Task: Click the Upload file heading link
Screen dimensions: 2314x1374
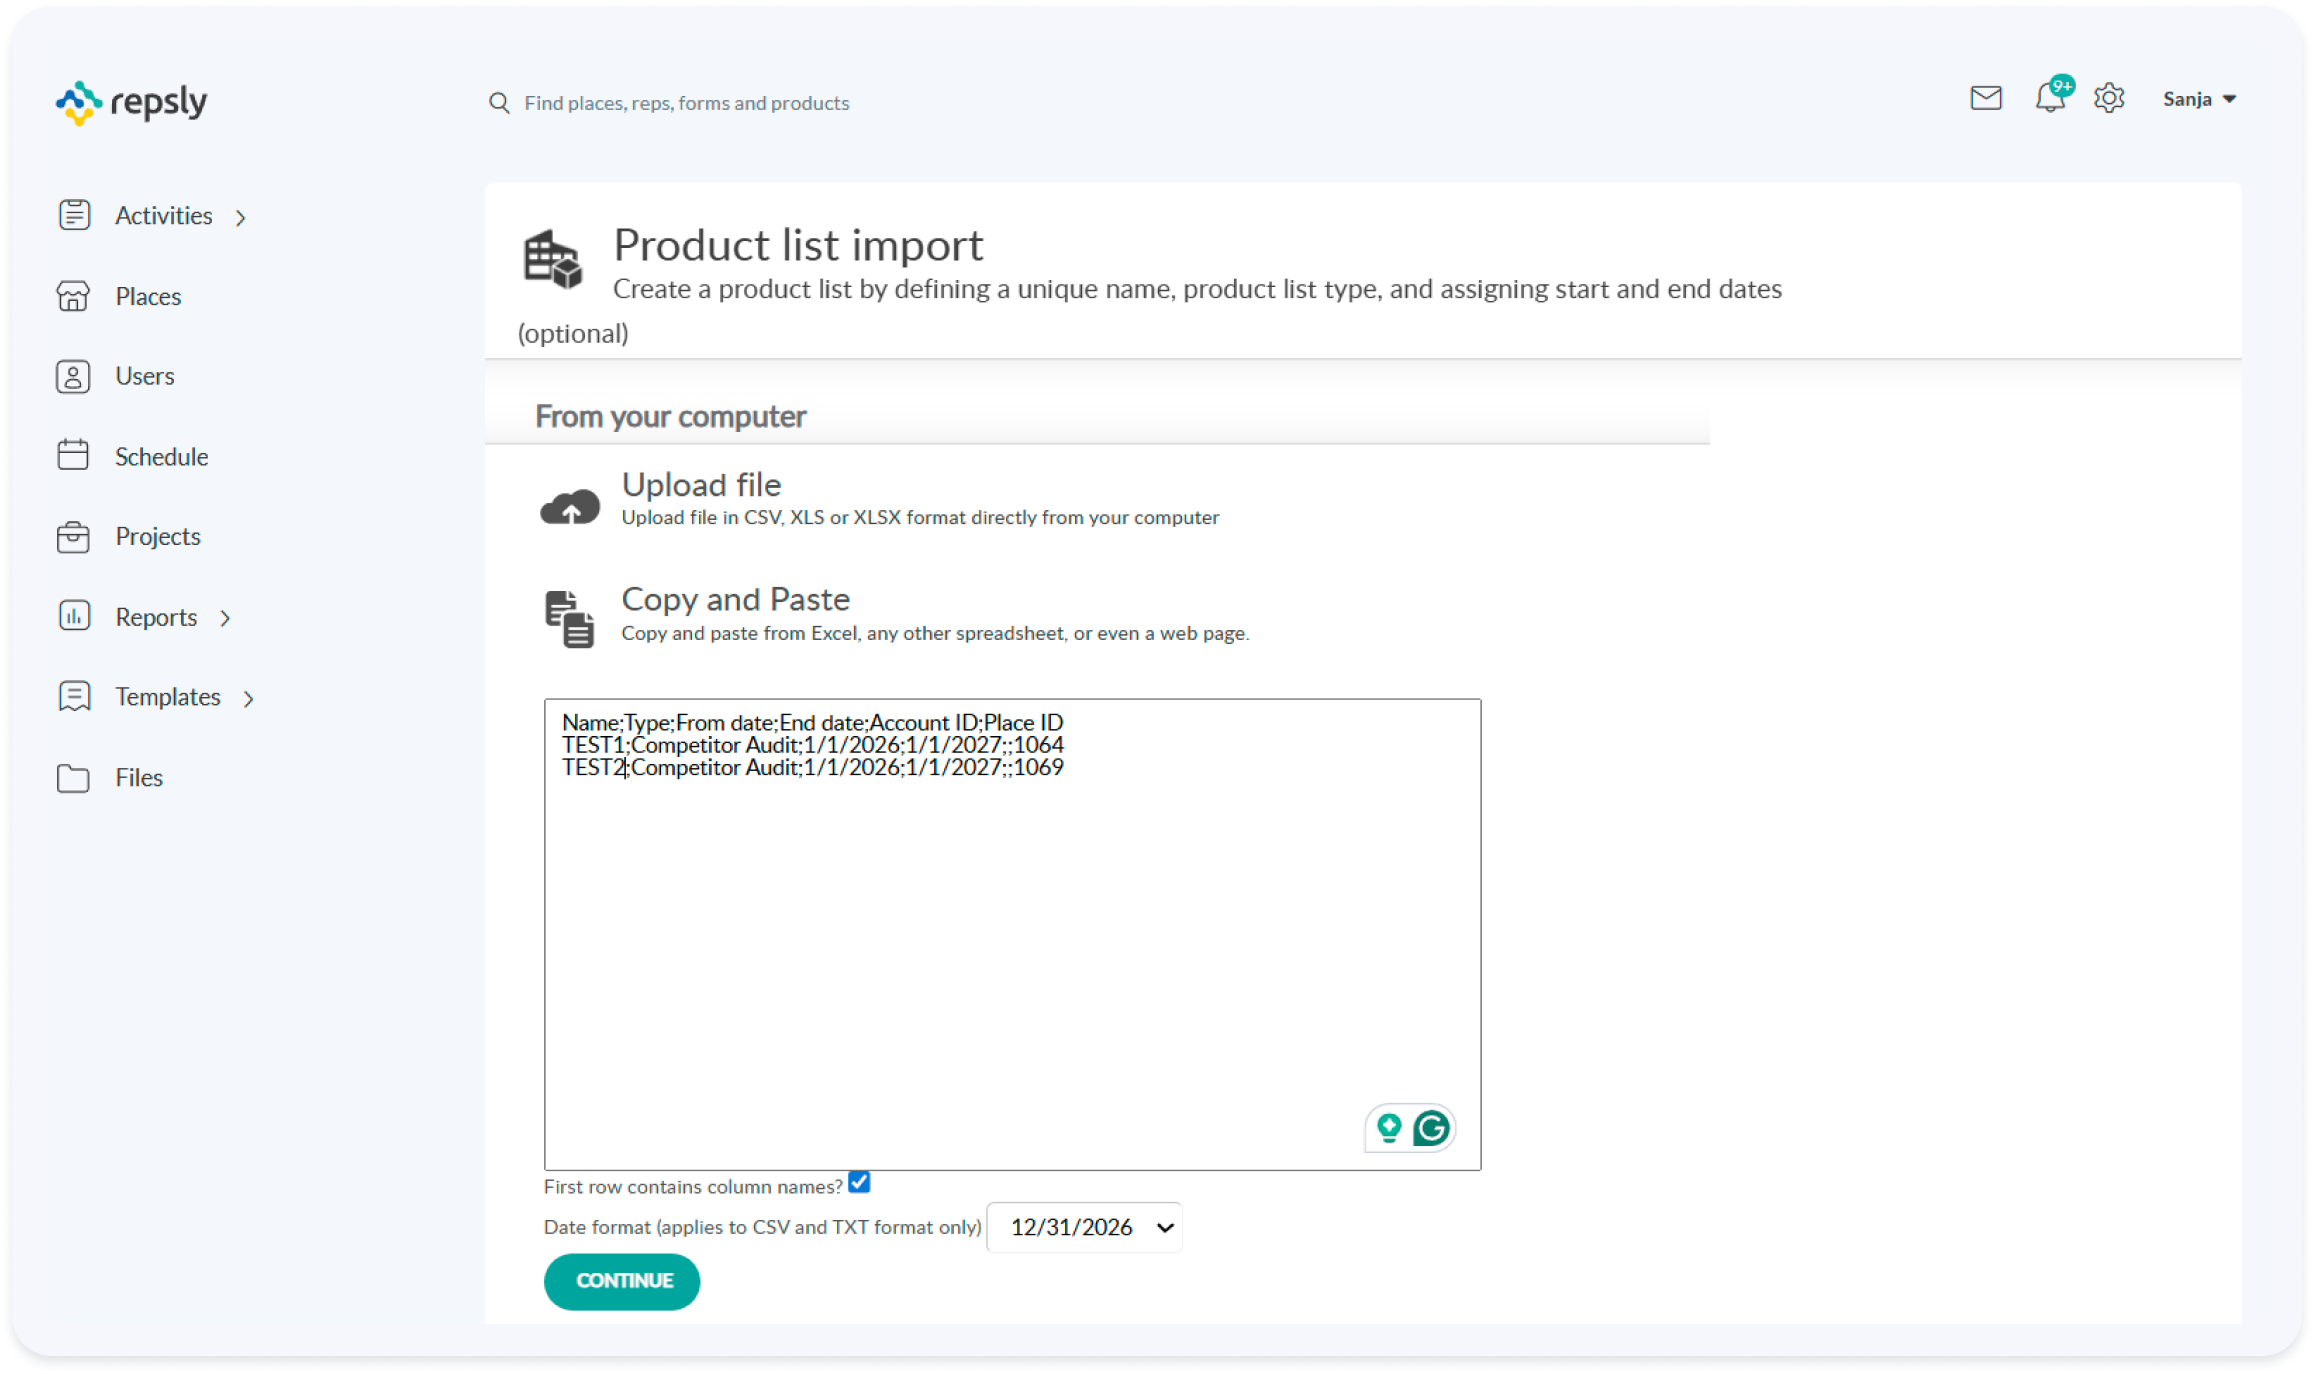Action: pos(701,485)
